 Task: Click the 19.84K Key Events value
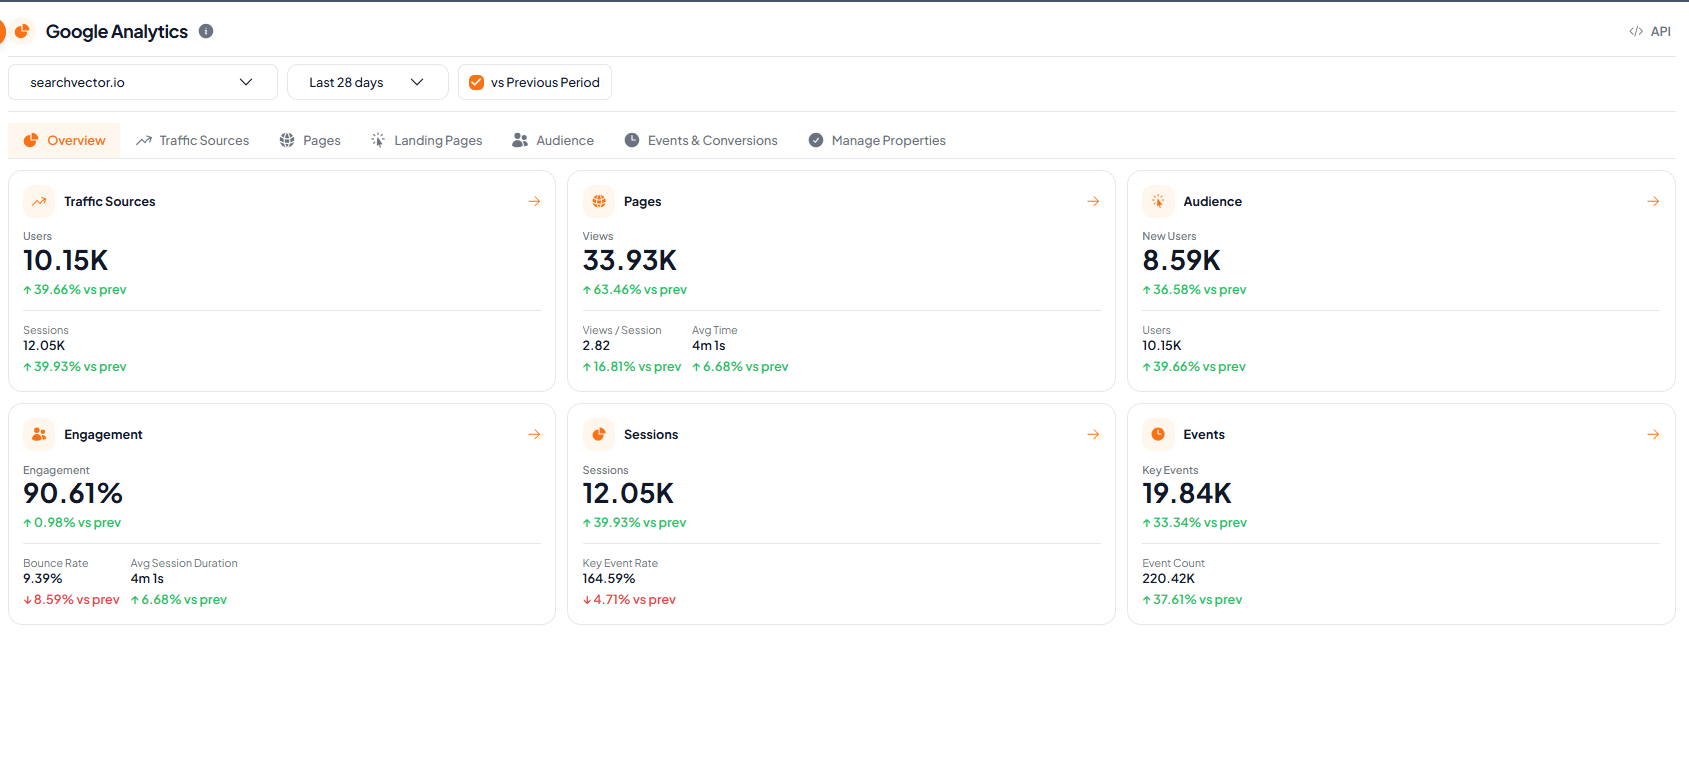1187,493
